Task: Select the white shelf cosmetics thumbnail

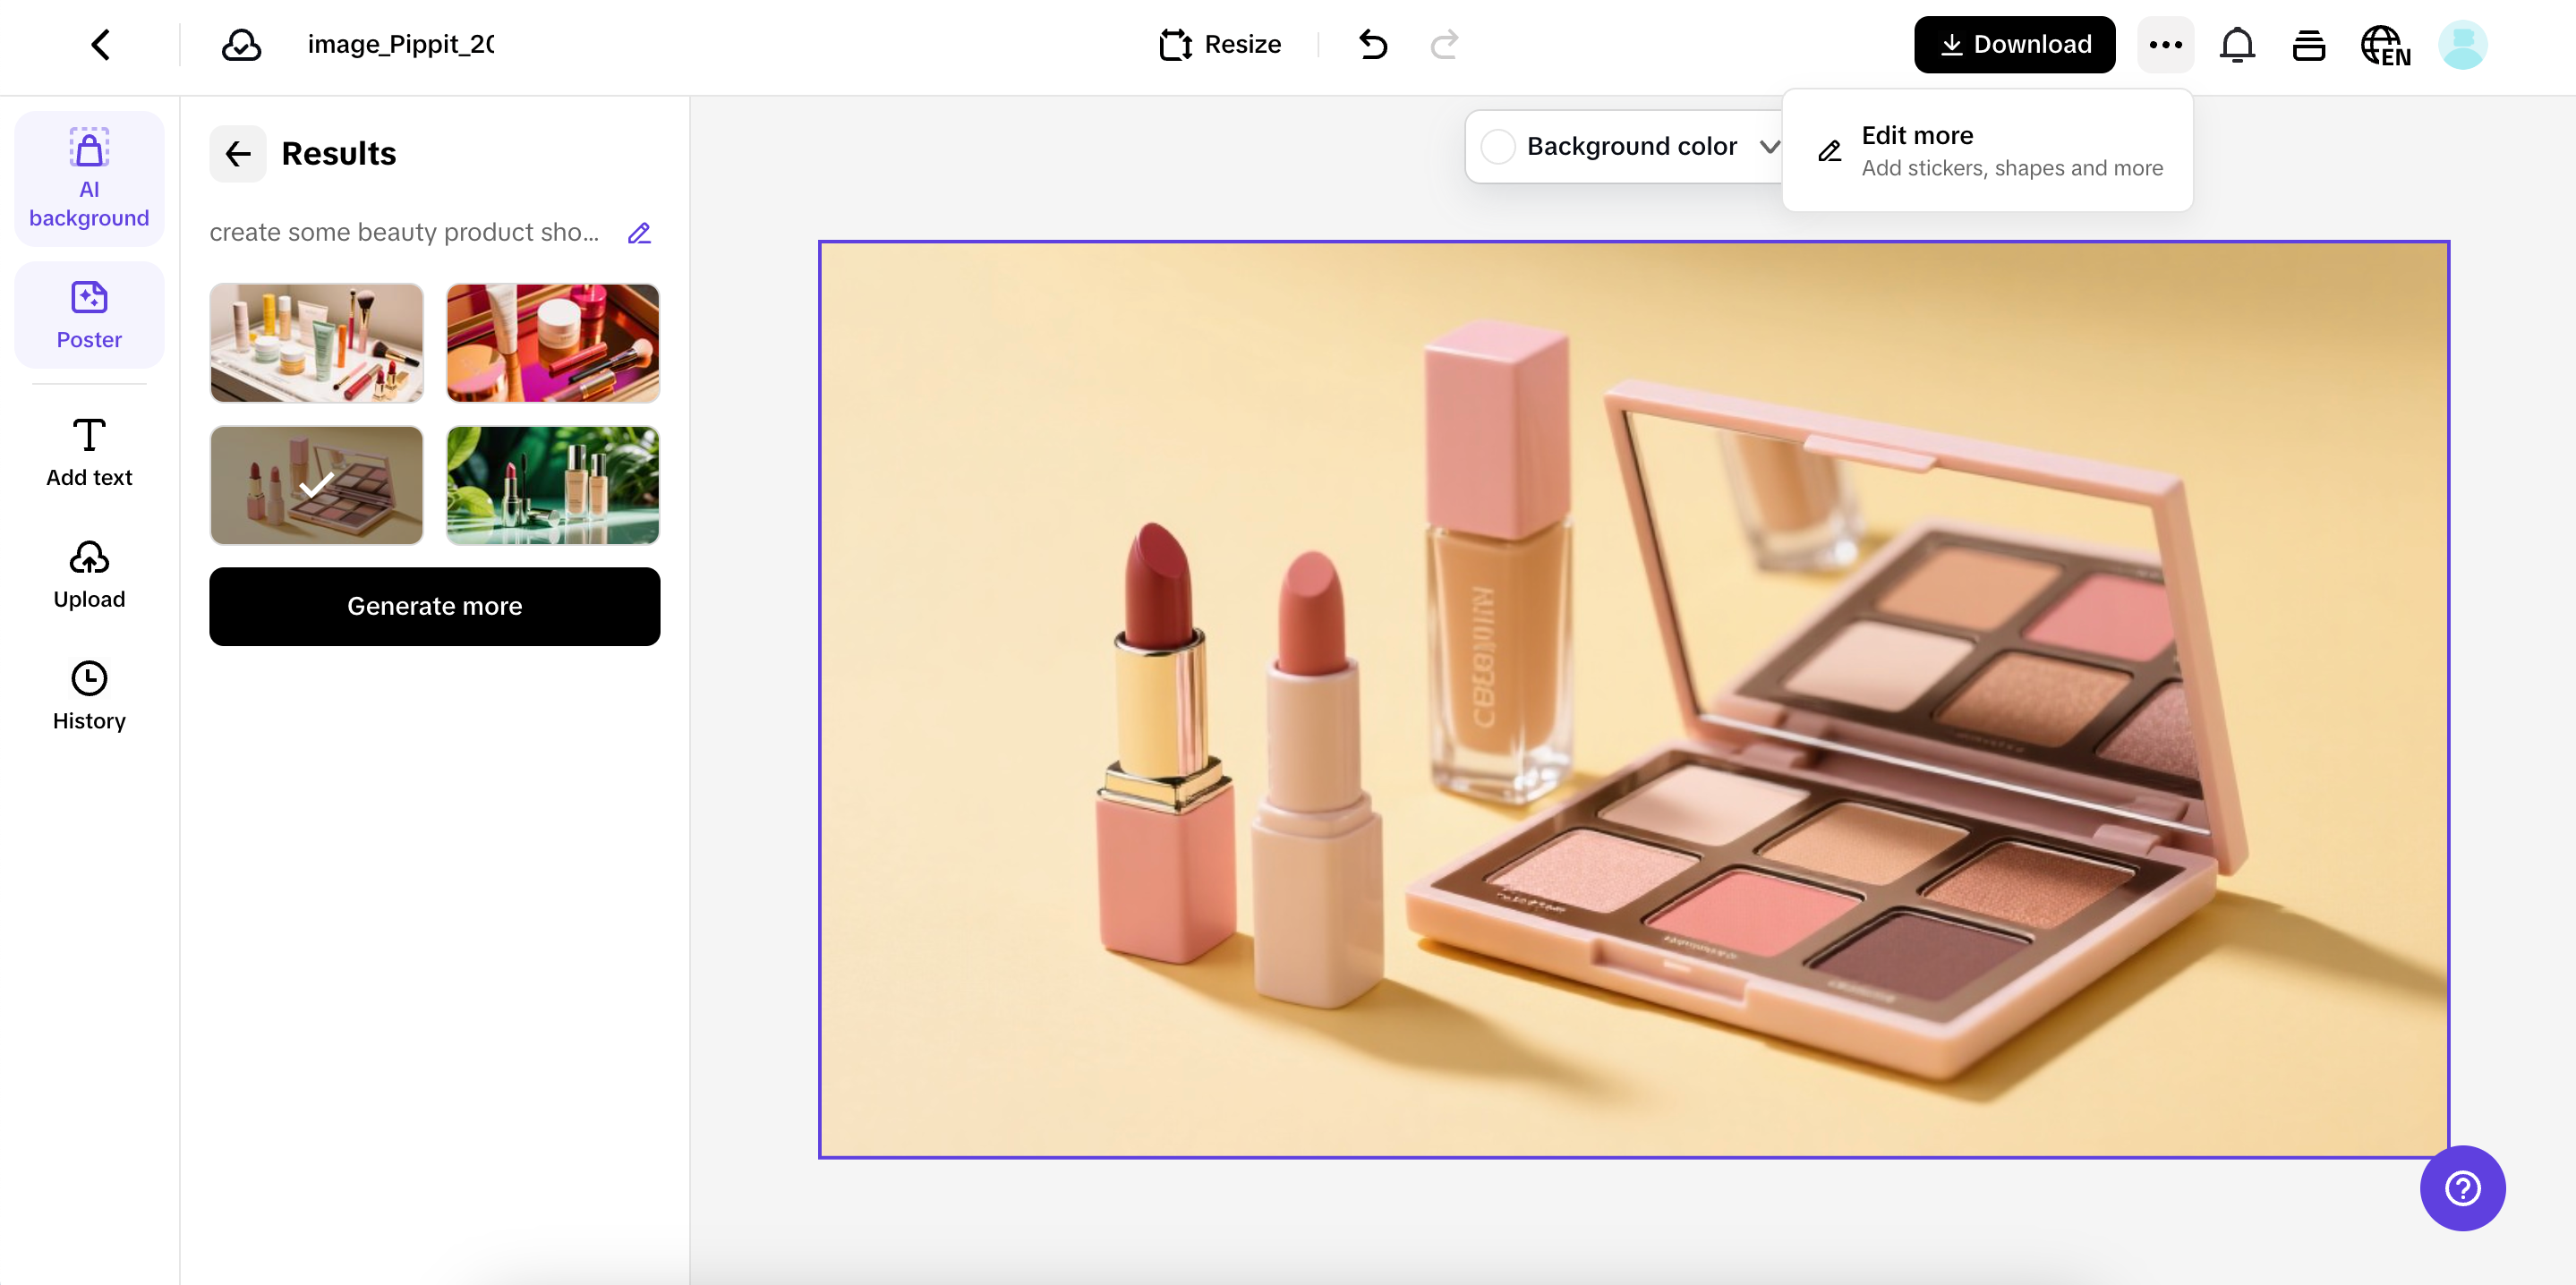Action: pyautogui.click(x=316, y=343)
